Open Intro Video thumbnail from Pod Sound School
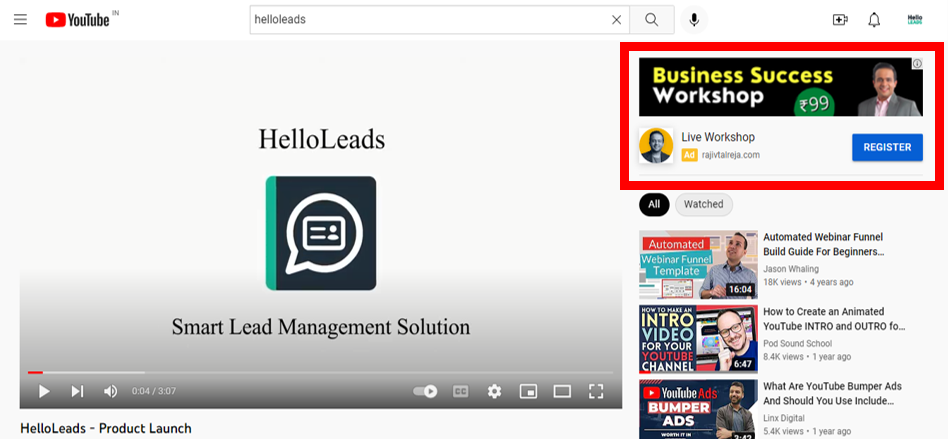The image size is (948, 439). pos(698,339)
